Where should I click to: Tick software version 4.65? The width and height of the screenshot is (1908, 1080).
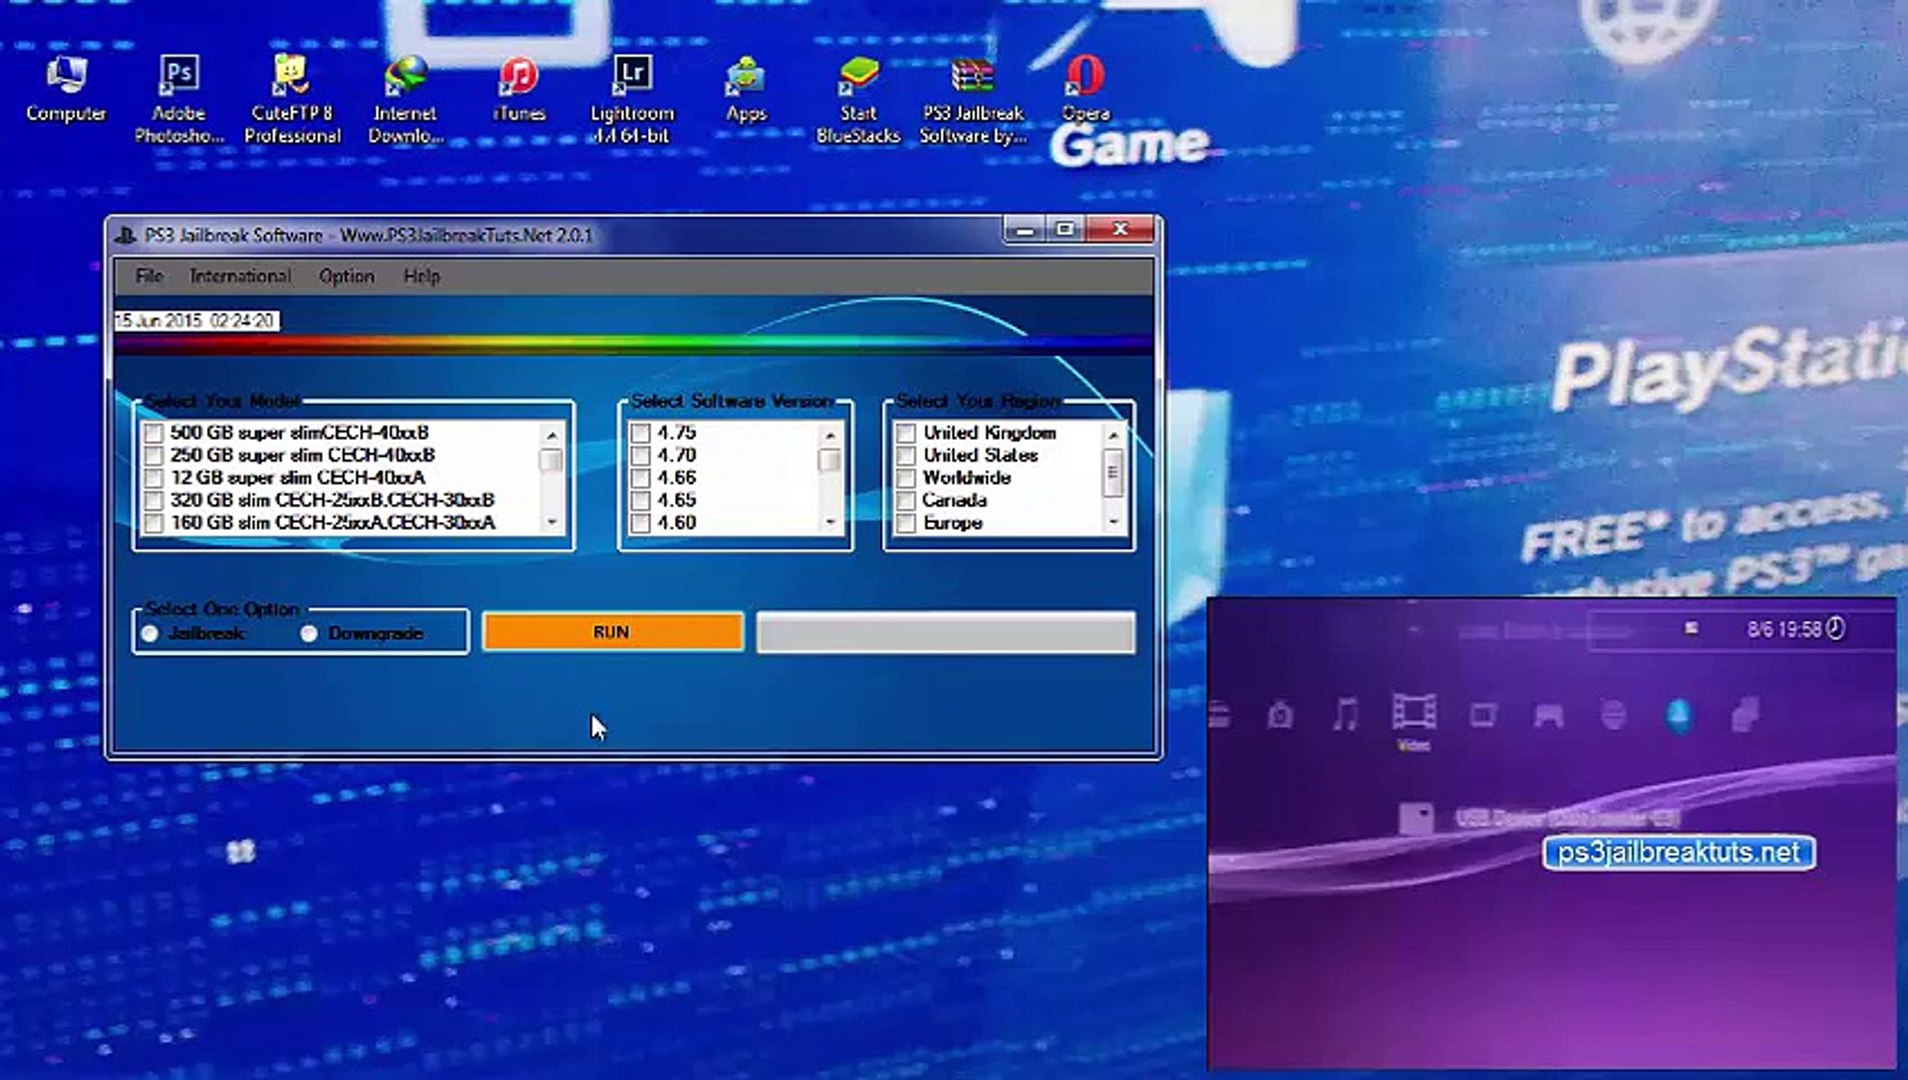(x=640, y=501)
